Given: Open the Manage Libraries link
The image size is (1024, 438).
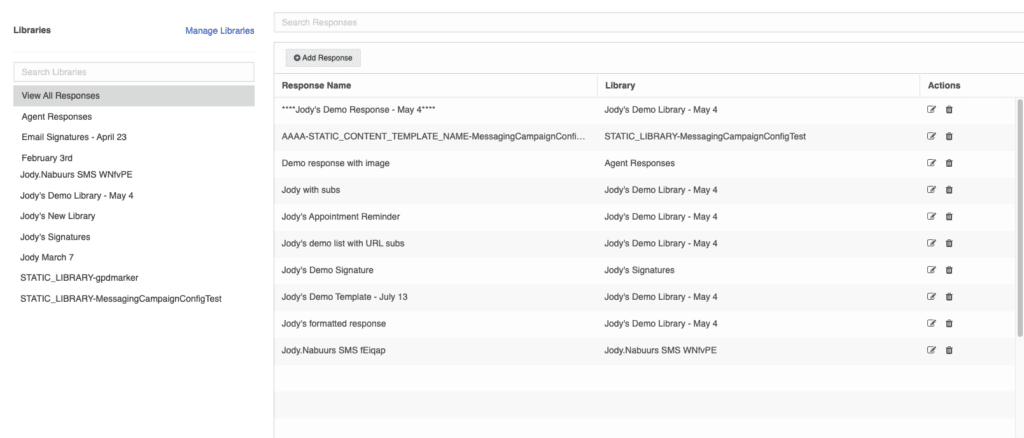Looking at the screenshot, I should [219, 31].
